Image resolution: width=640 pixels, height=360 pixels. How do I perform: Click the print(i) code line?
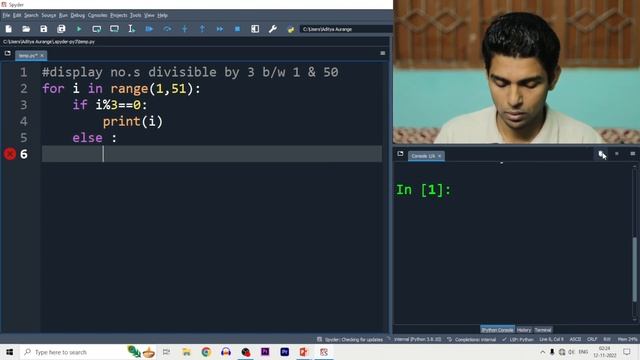(x=133, y=121)
